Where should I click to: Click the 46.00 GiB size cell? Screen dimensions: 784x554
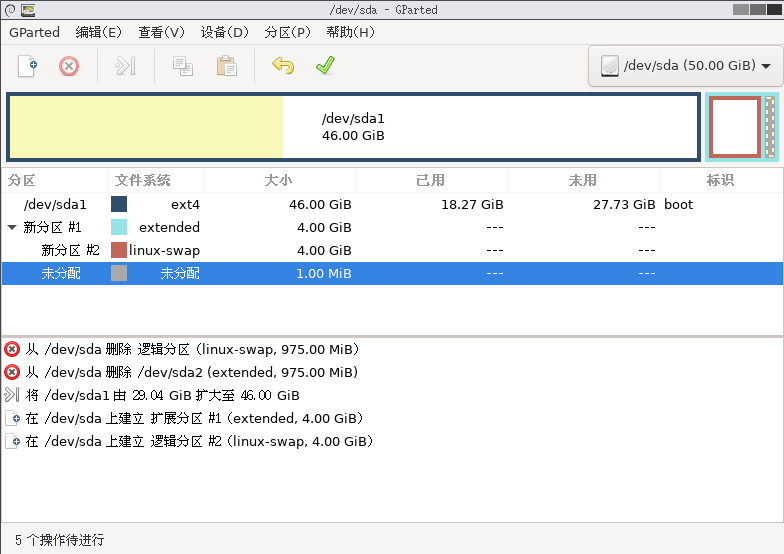[x=320, y=204]
